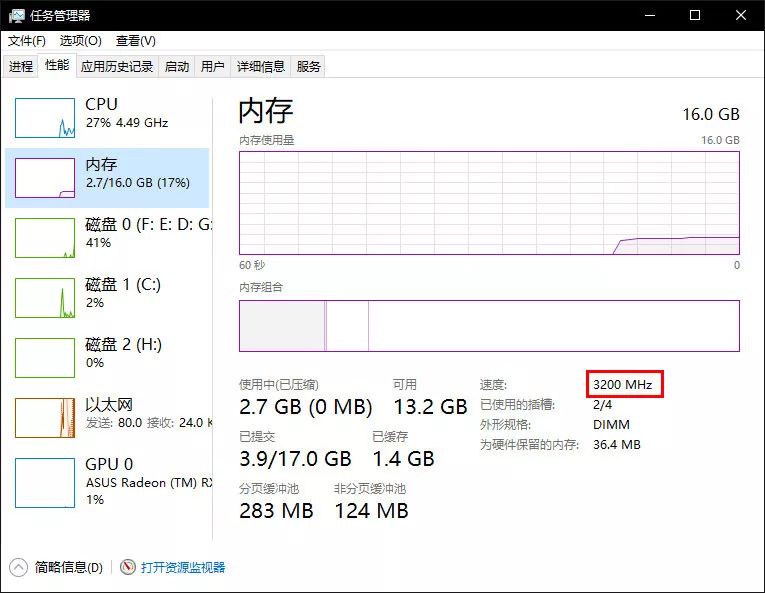The image size is (765, 593).
Task: Click the 磁盘 2 (H:) graph icon
Action: tap(45, 358)
